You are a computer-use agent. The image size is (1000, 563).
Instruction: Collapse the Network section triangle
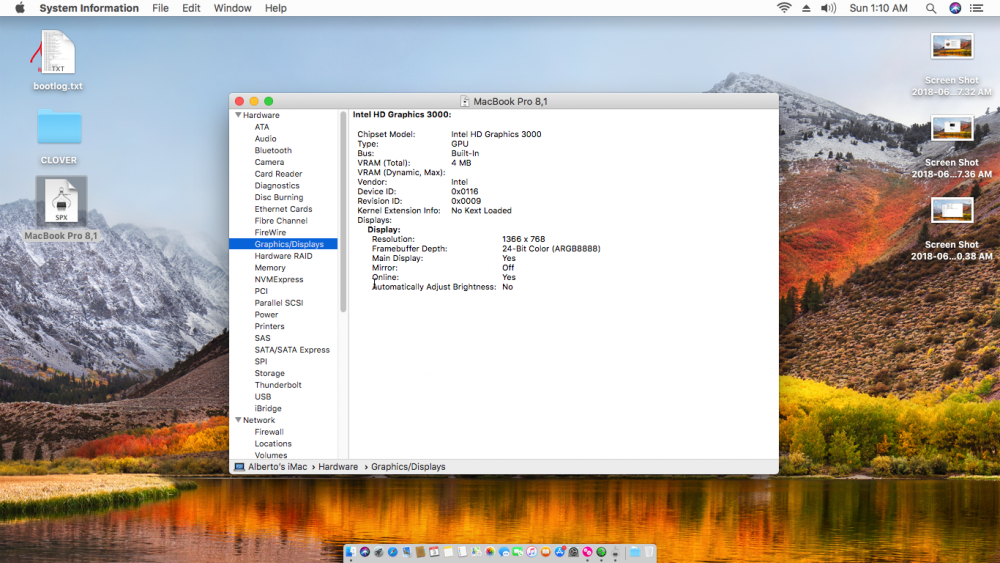click(x=238, y=420)
